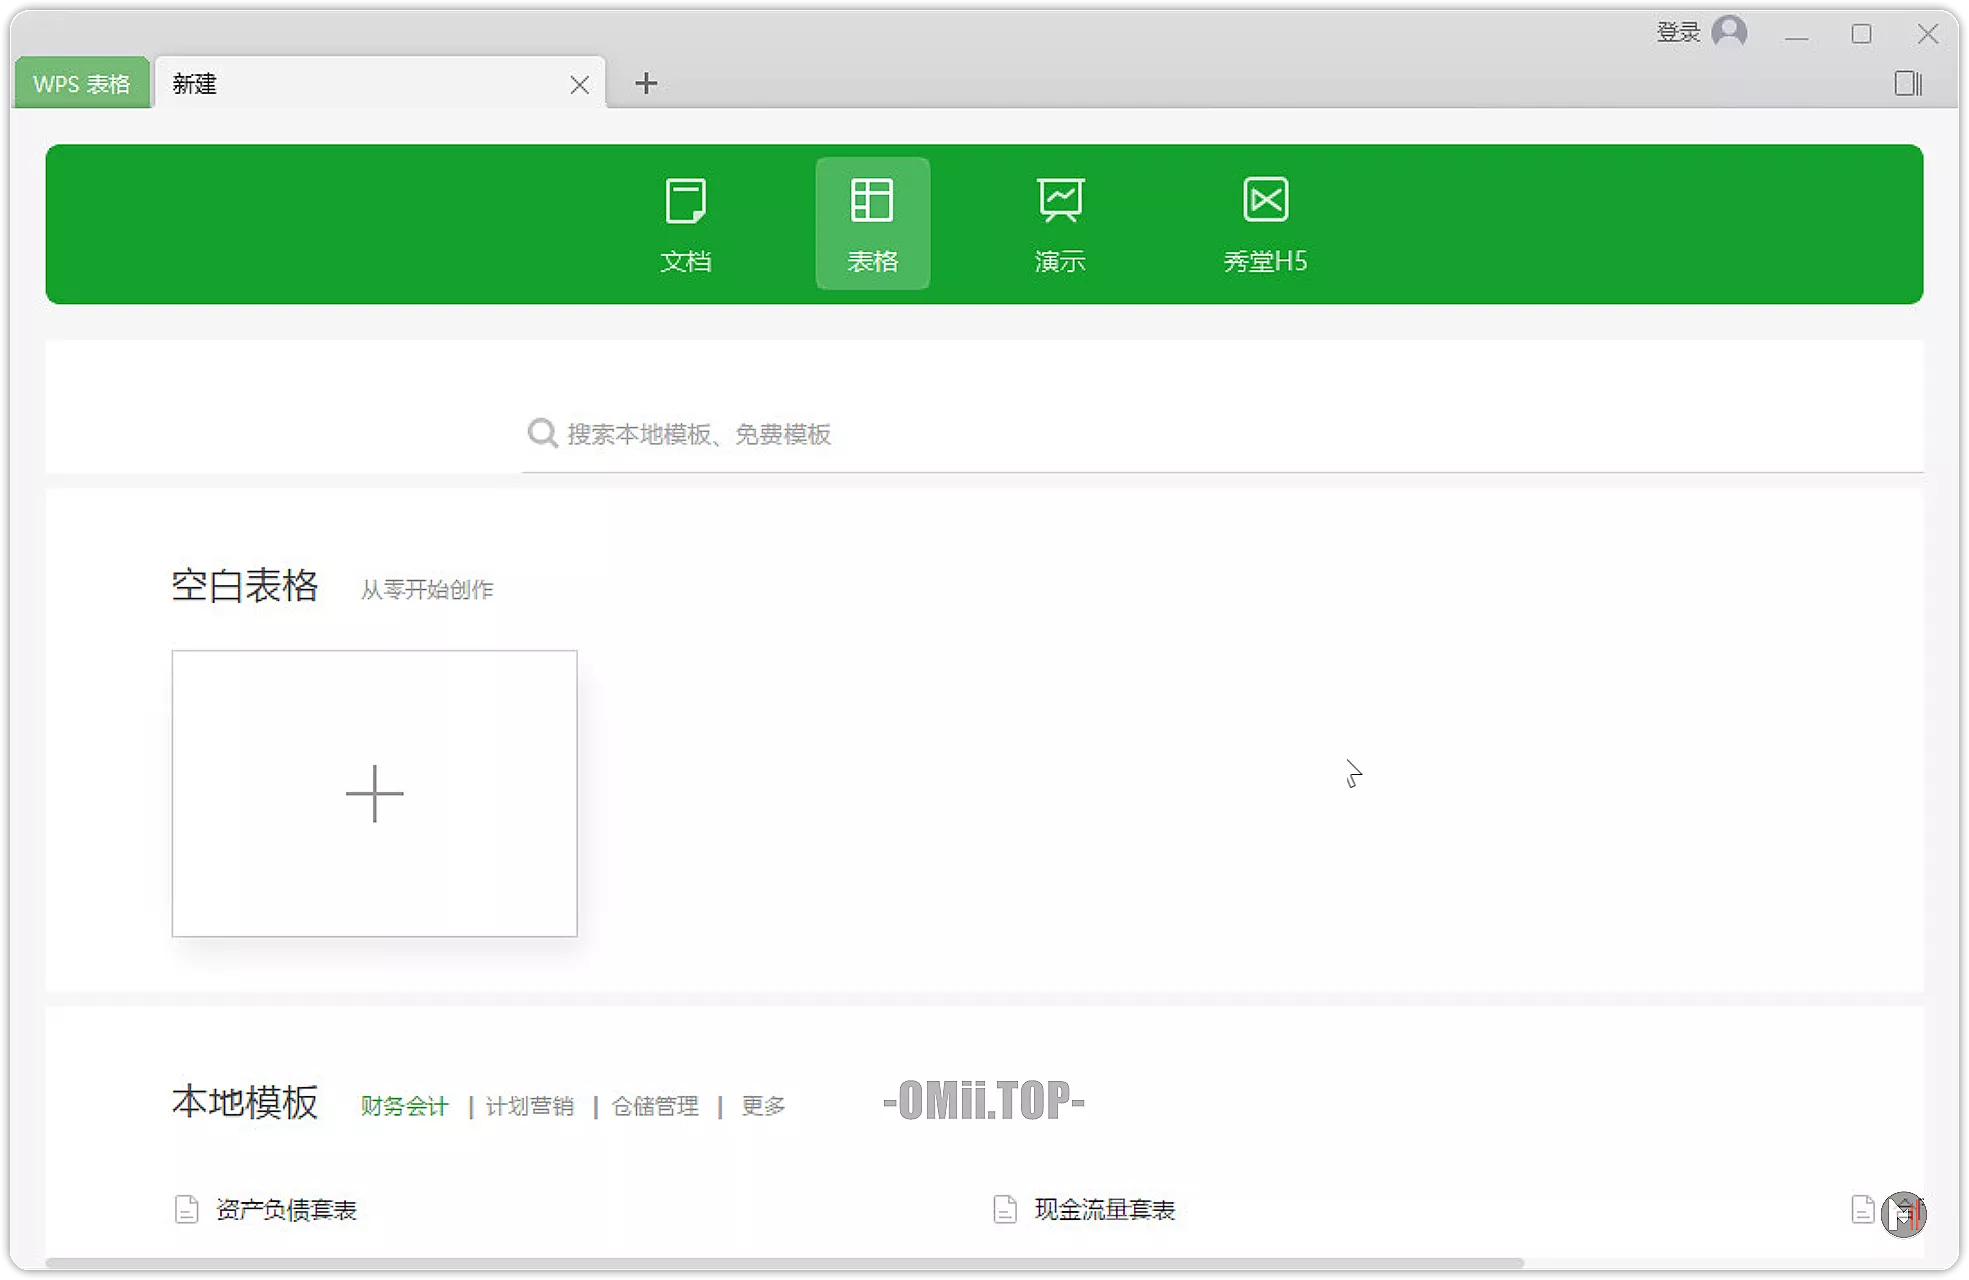Filter local templates by 计划营销
The height and width of the screenshot is (1280, 1969).
[x=530, y=1106]
